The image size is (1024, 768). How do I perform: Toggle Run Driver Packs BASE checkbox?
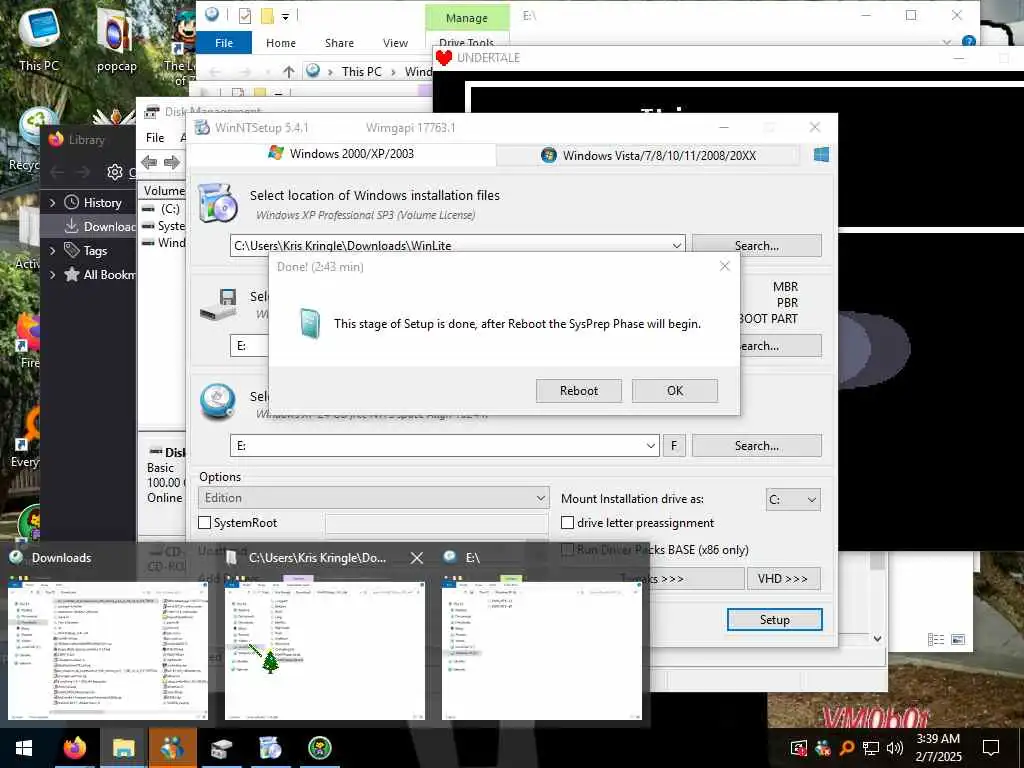coord(568,550)
